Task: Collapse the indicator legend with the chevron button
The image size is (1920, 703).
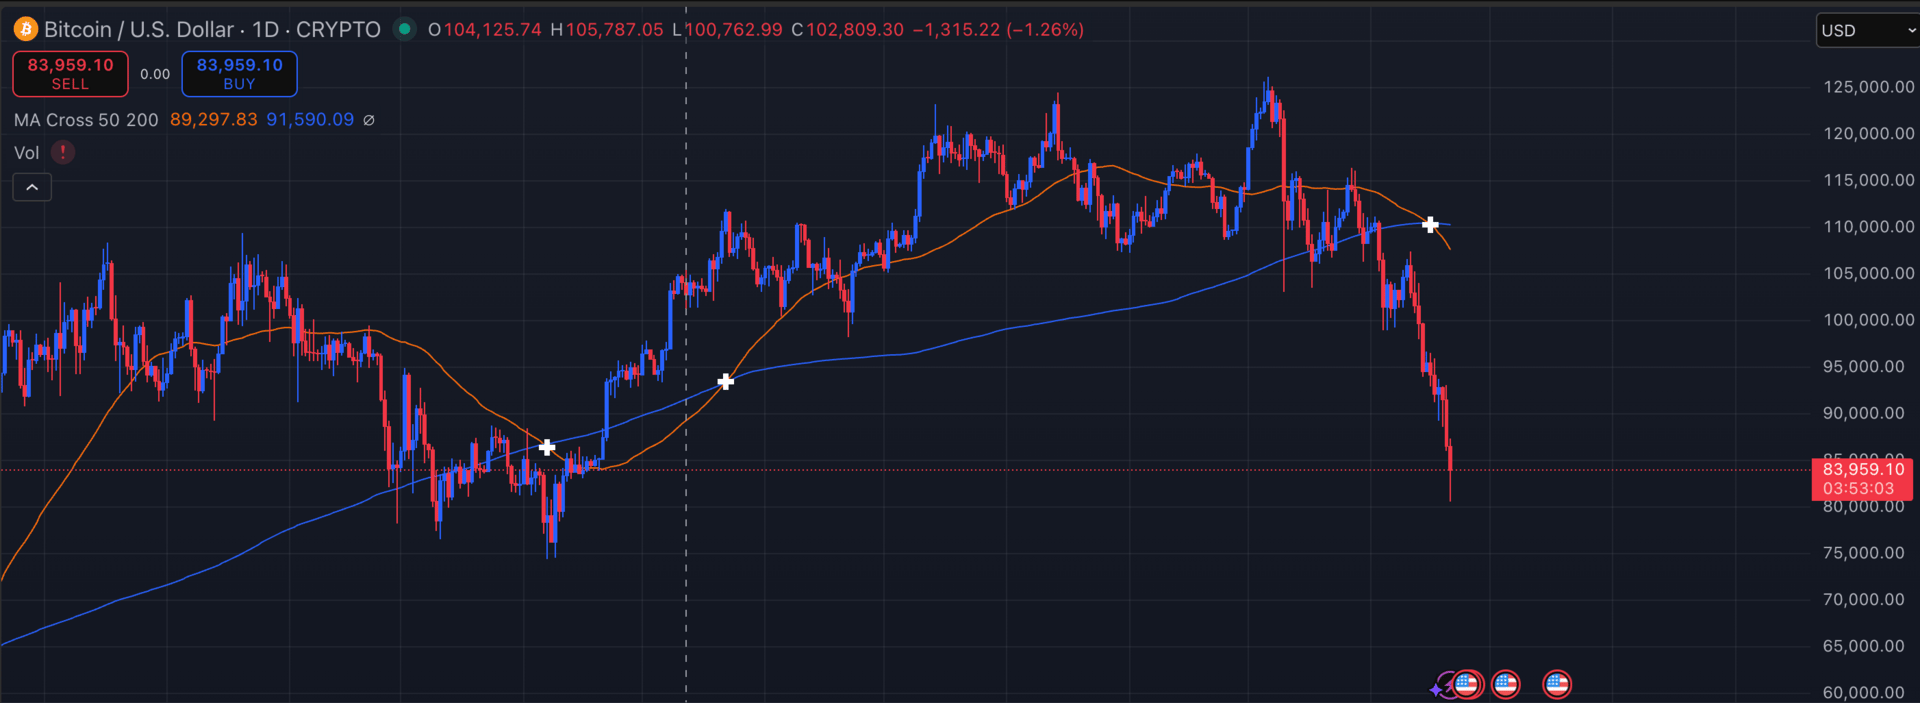Action: point(32,187)
